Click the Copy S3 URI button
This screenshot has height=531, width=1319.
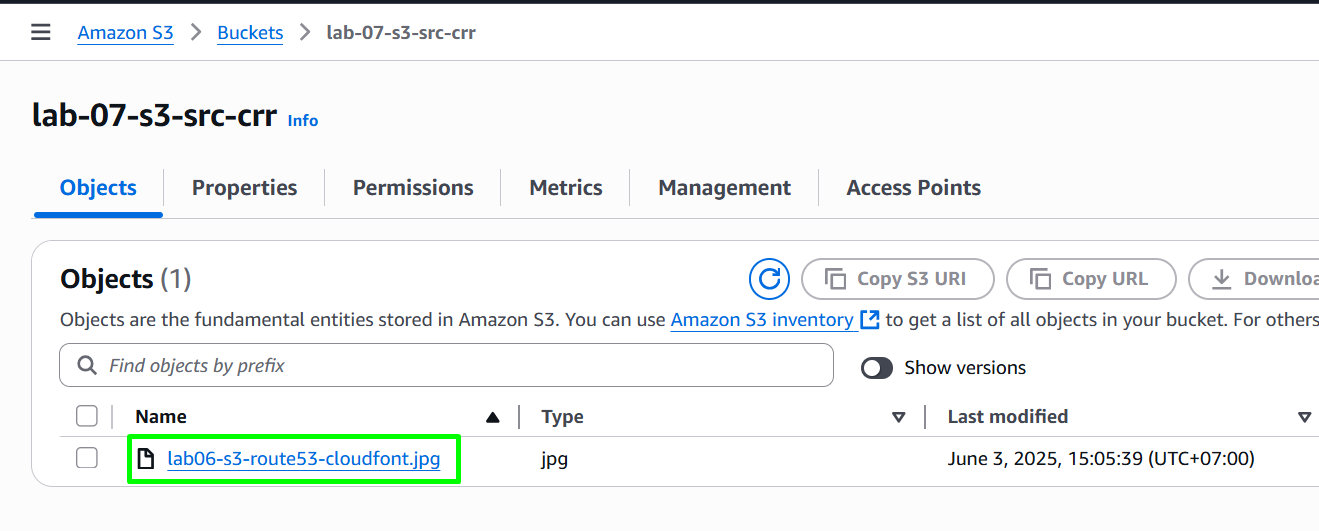898,279
